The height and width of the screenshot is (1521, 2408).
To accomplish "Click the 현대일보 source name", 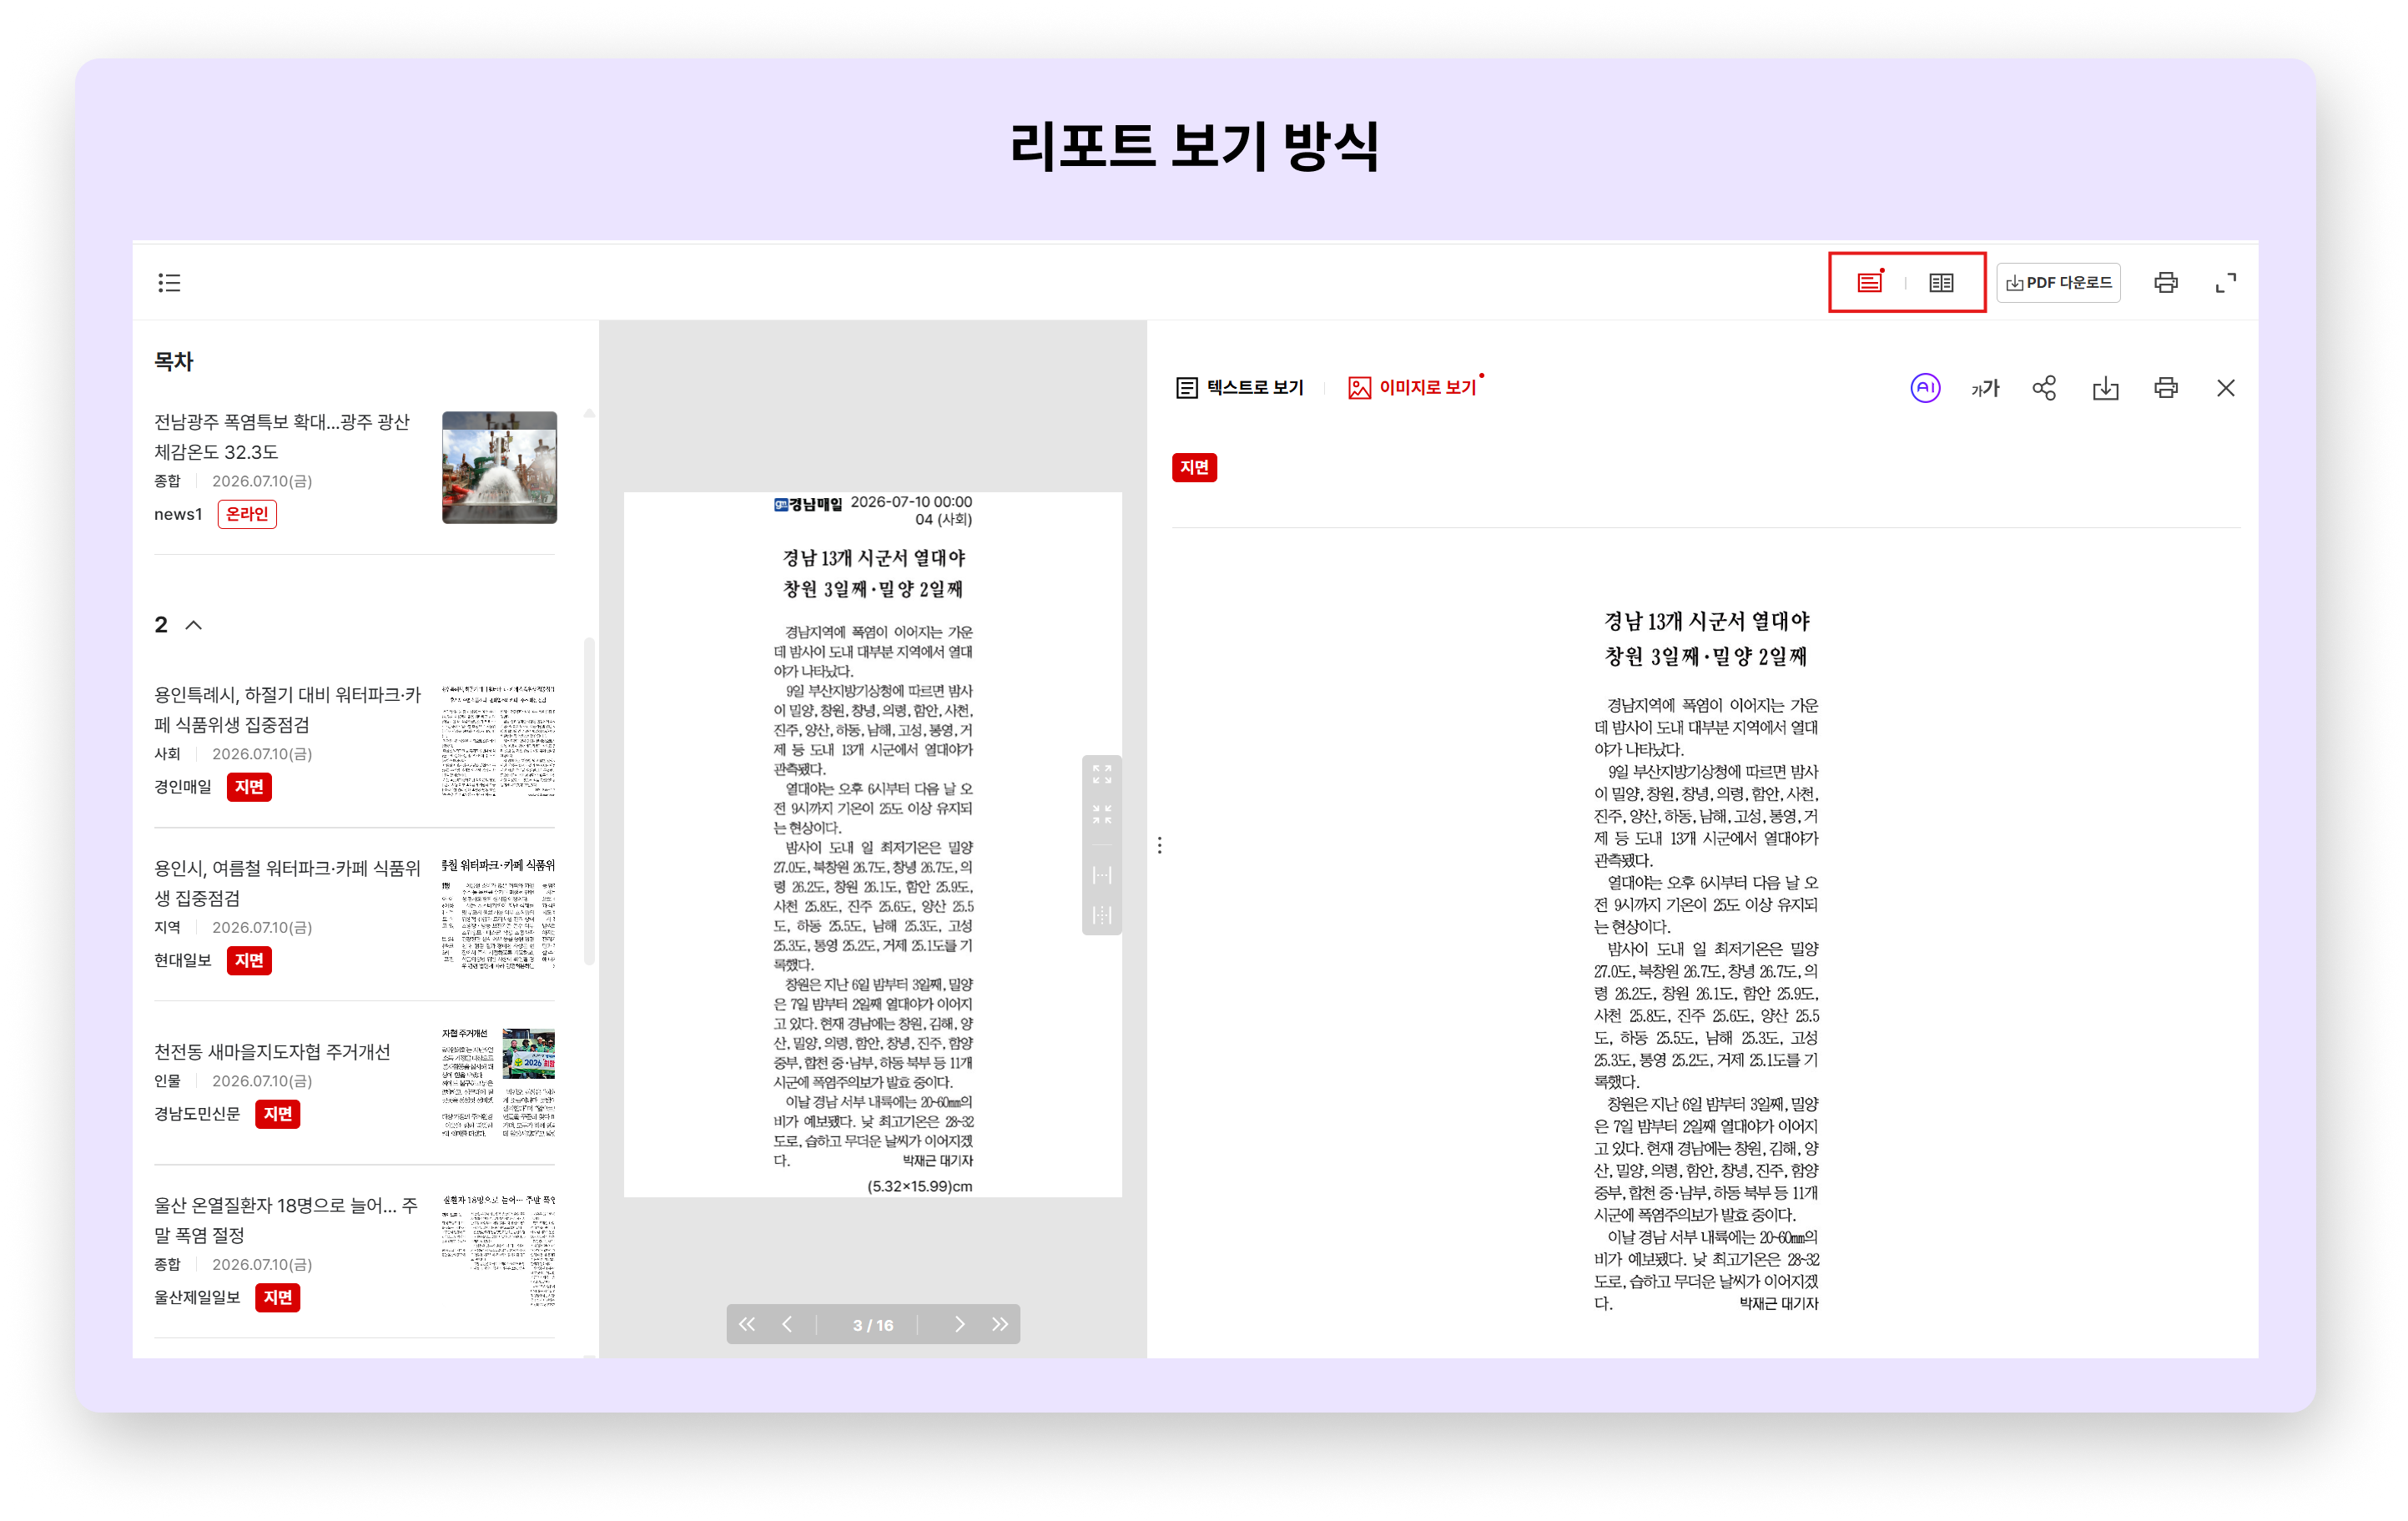I will [183, 961].
